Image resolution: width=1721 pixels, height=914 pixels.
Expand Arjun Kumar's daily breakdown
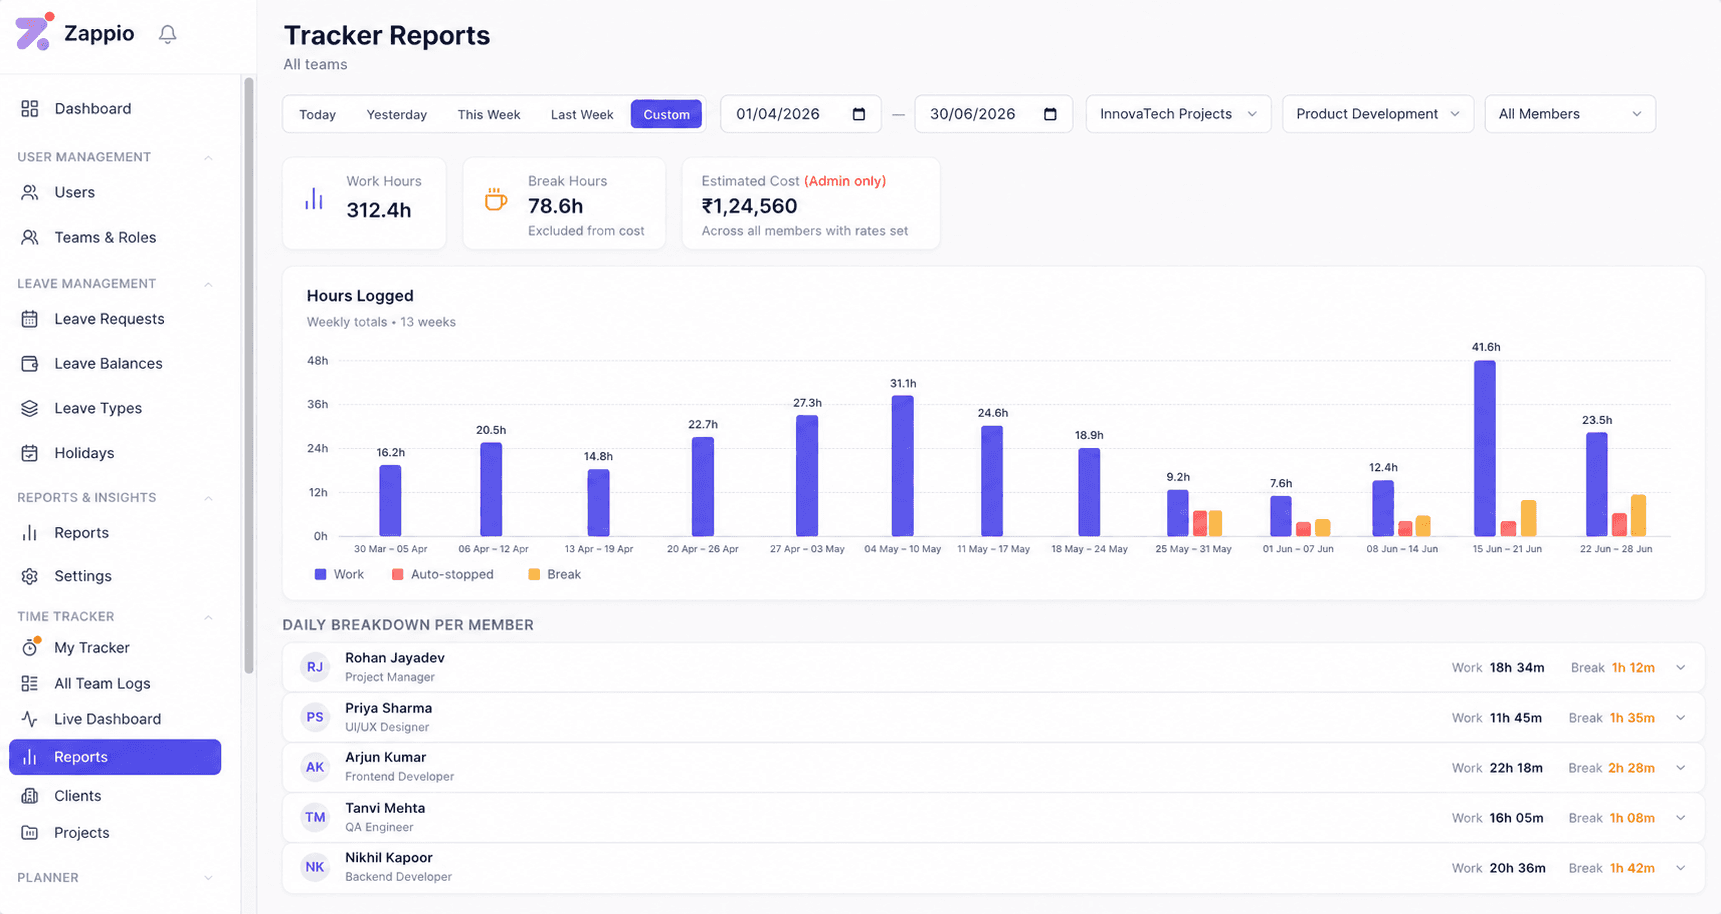click(x=1681, y=768)
